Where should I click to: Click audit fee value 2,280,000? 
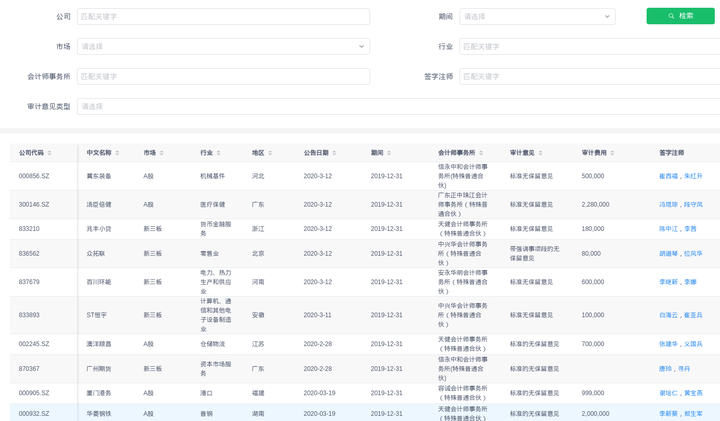pyautogui.click(x=595, y=204)
